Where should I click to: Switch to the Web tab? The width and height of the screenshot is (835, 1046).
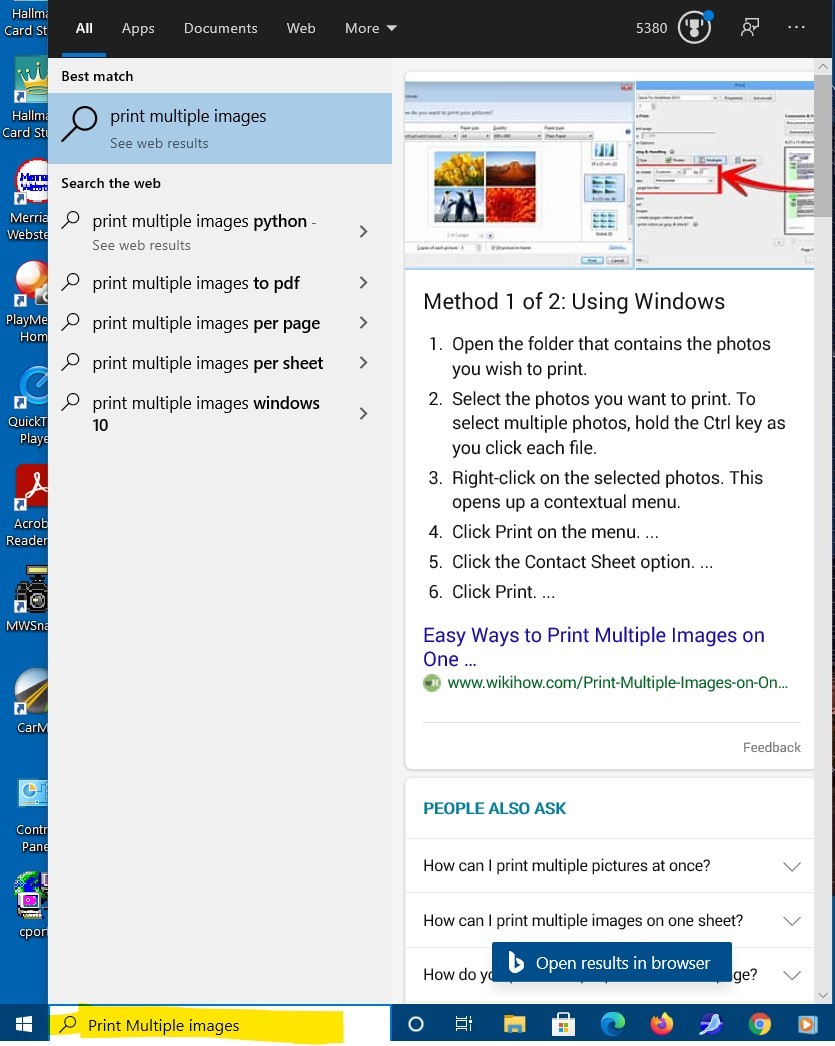[x=301, y=28]
